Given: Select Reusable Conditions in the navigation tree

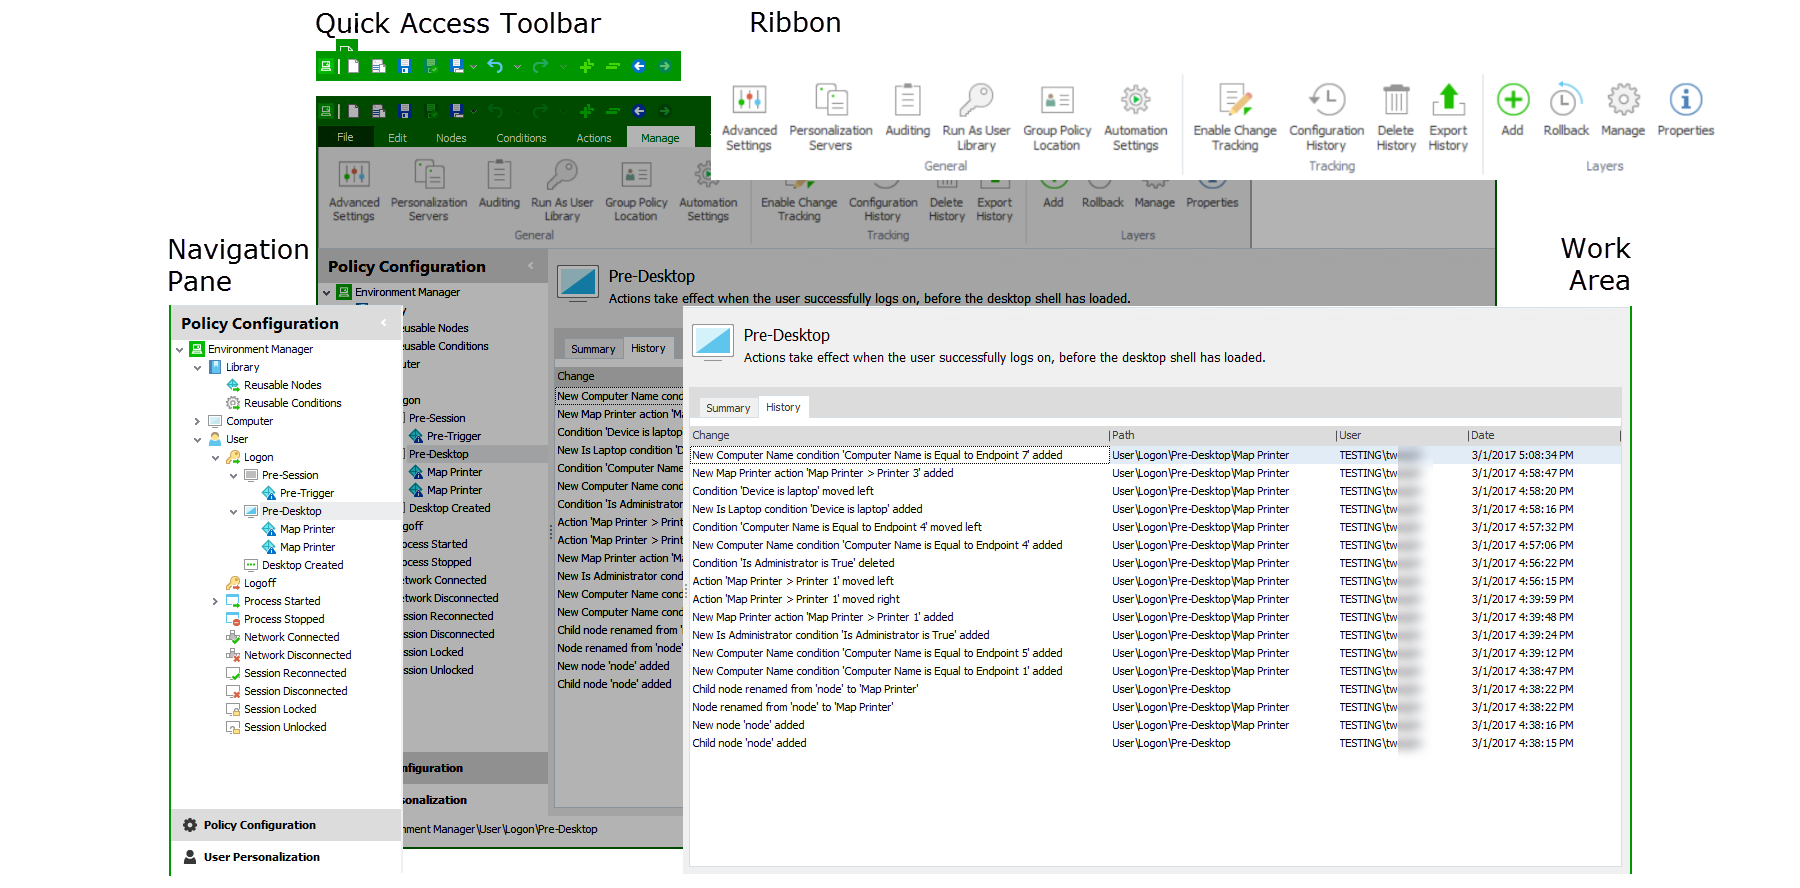Looking at the screenshot, I should [292, 404].
